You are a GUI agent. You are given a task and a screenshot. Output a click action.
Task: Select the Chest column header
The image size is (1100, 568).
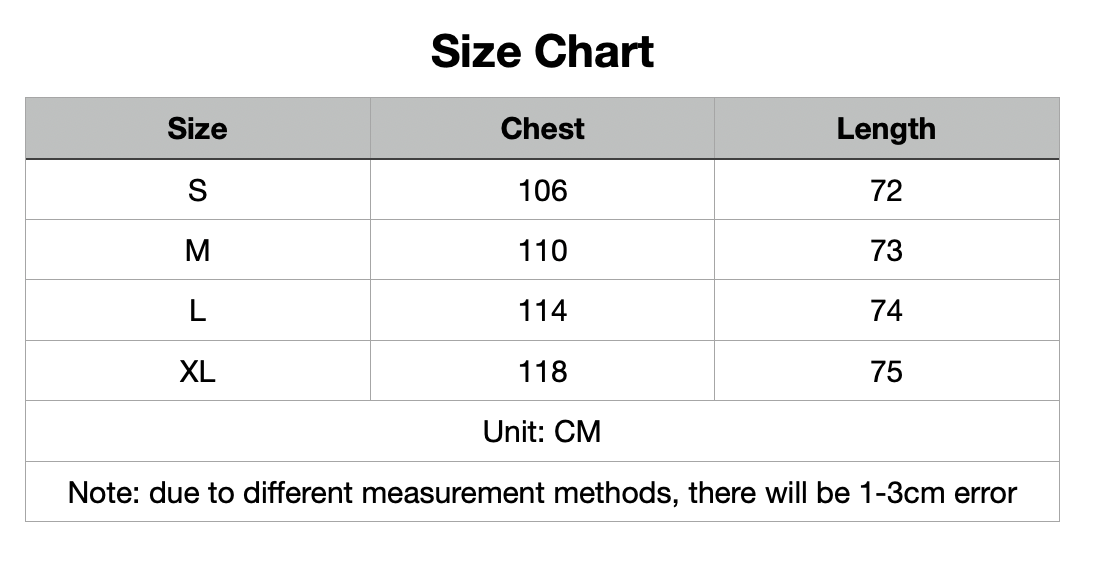tap(542, 129)
